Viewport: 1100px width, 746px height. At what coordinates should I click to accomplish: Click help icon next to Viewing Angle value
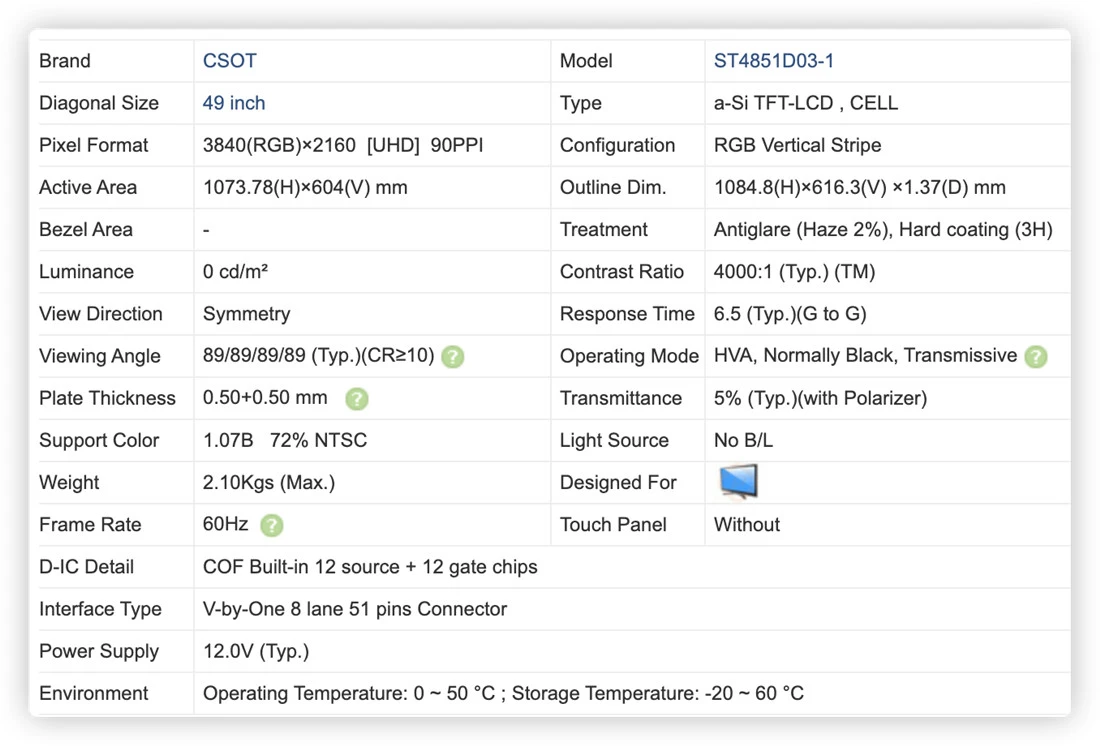coord(452,357)
